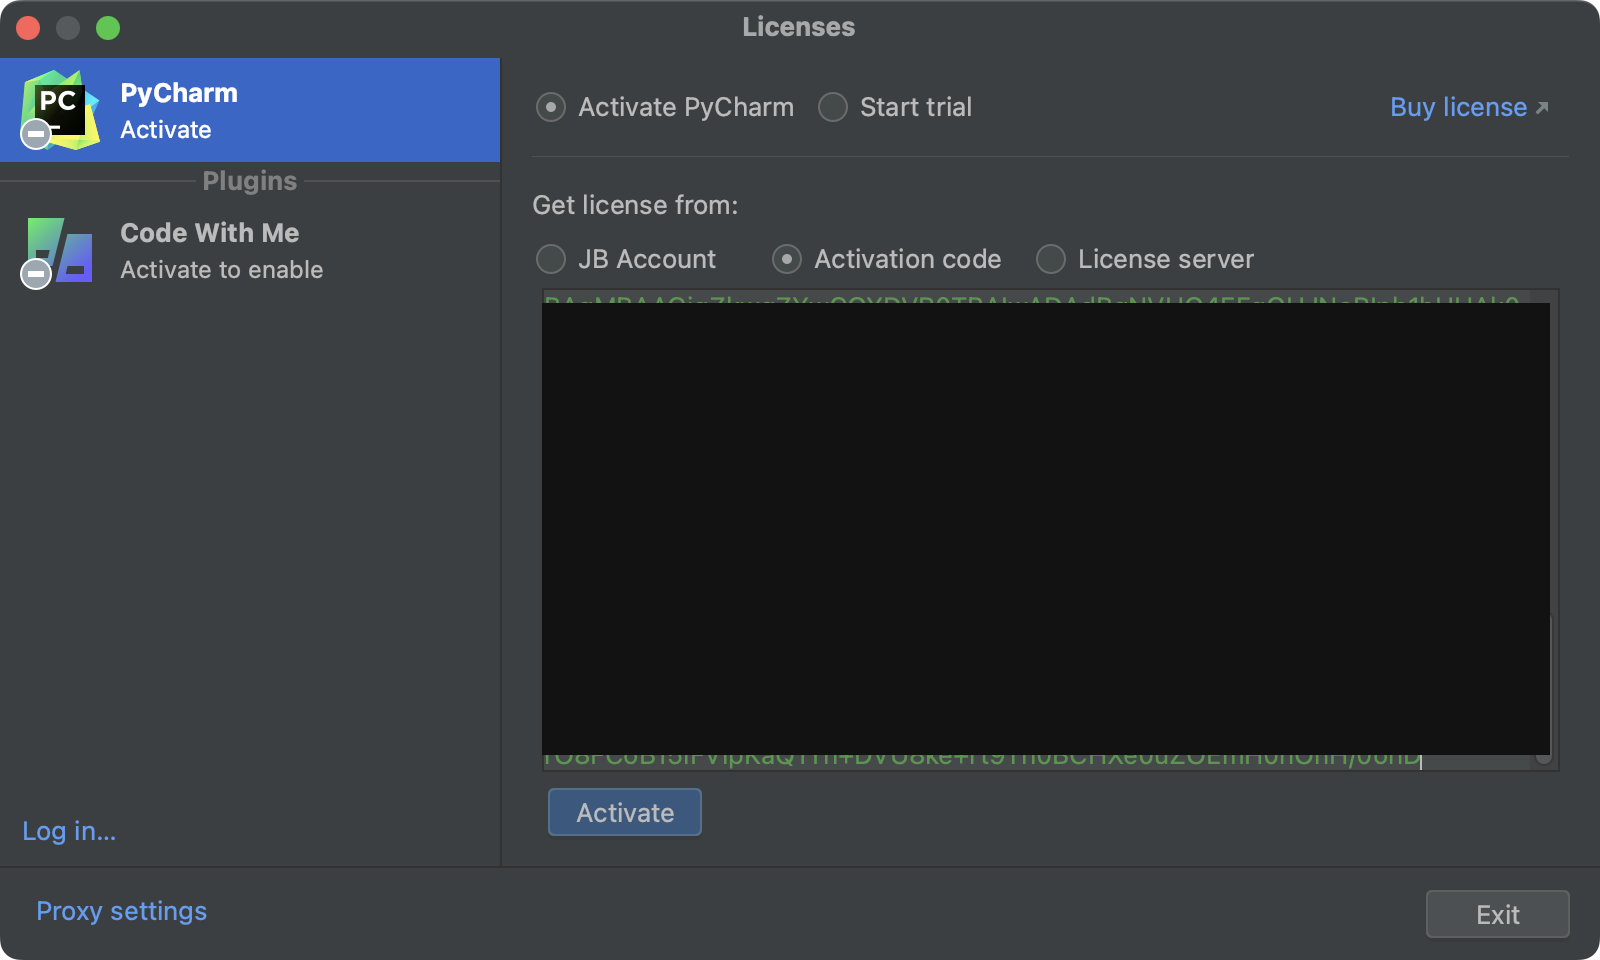
Task: Open the Buy license link
Action: (1458, 107)
